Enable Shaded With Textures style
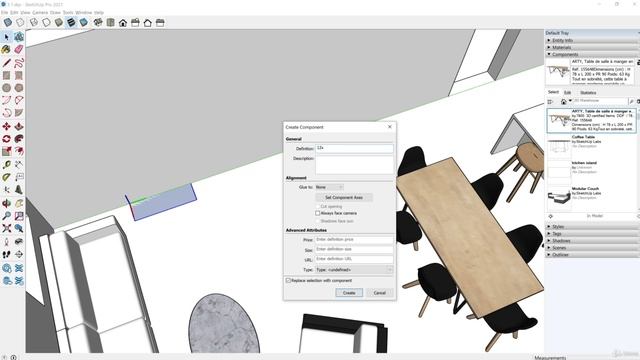640x360 pixels. coord(71,23)
